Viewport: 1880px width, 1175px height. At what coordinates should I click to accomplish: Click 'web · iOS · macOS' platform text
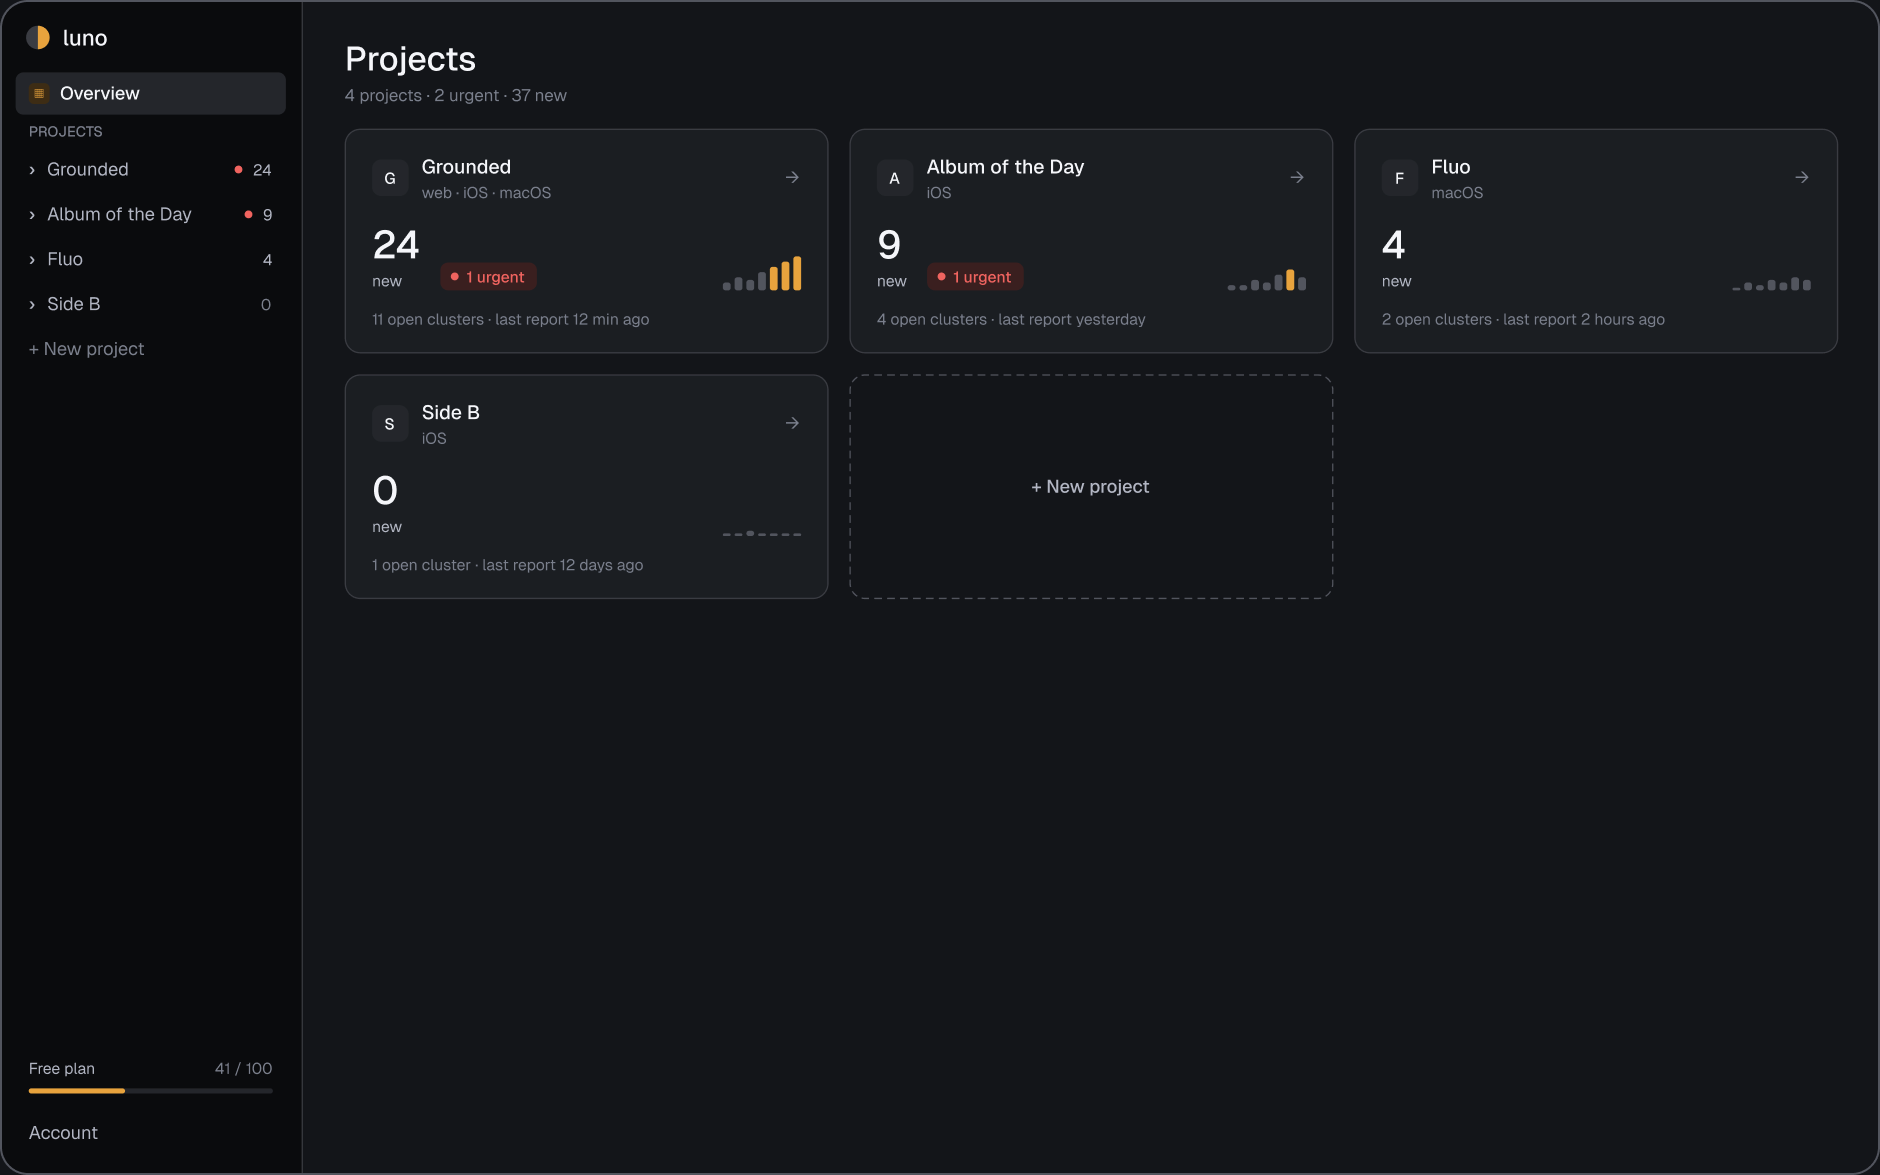(x=486, y=193)
